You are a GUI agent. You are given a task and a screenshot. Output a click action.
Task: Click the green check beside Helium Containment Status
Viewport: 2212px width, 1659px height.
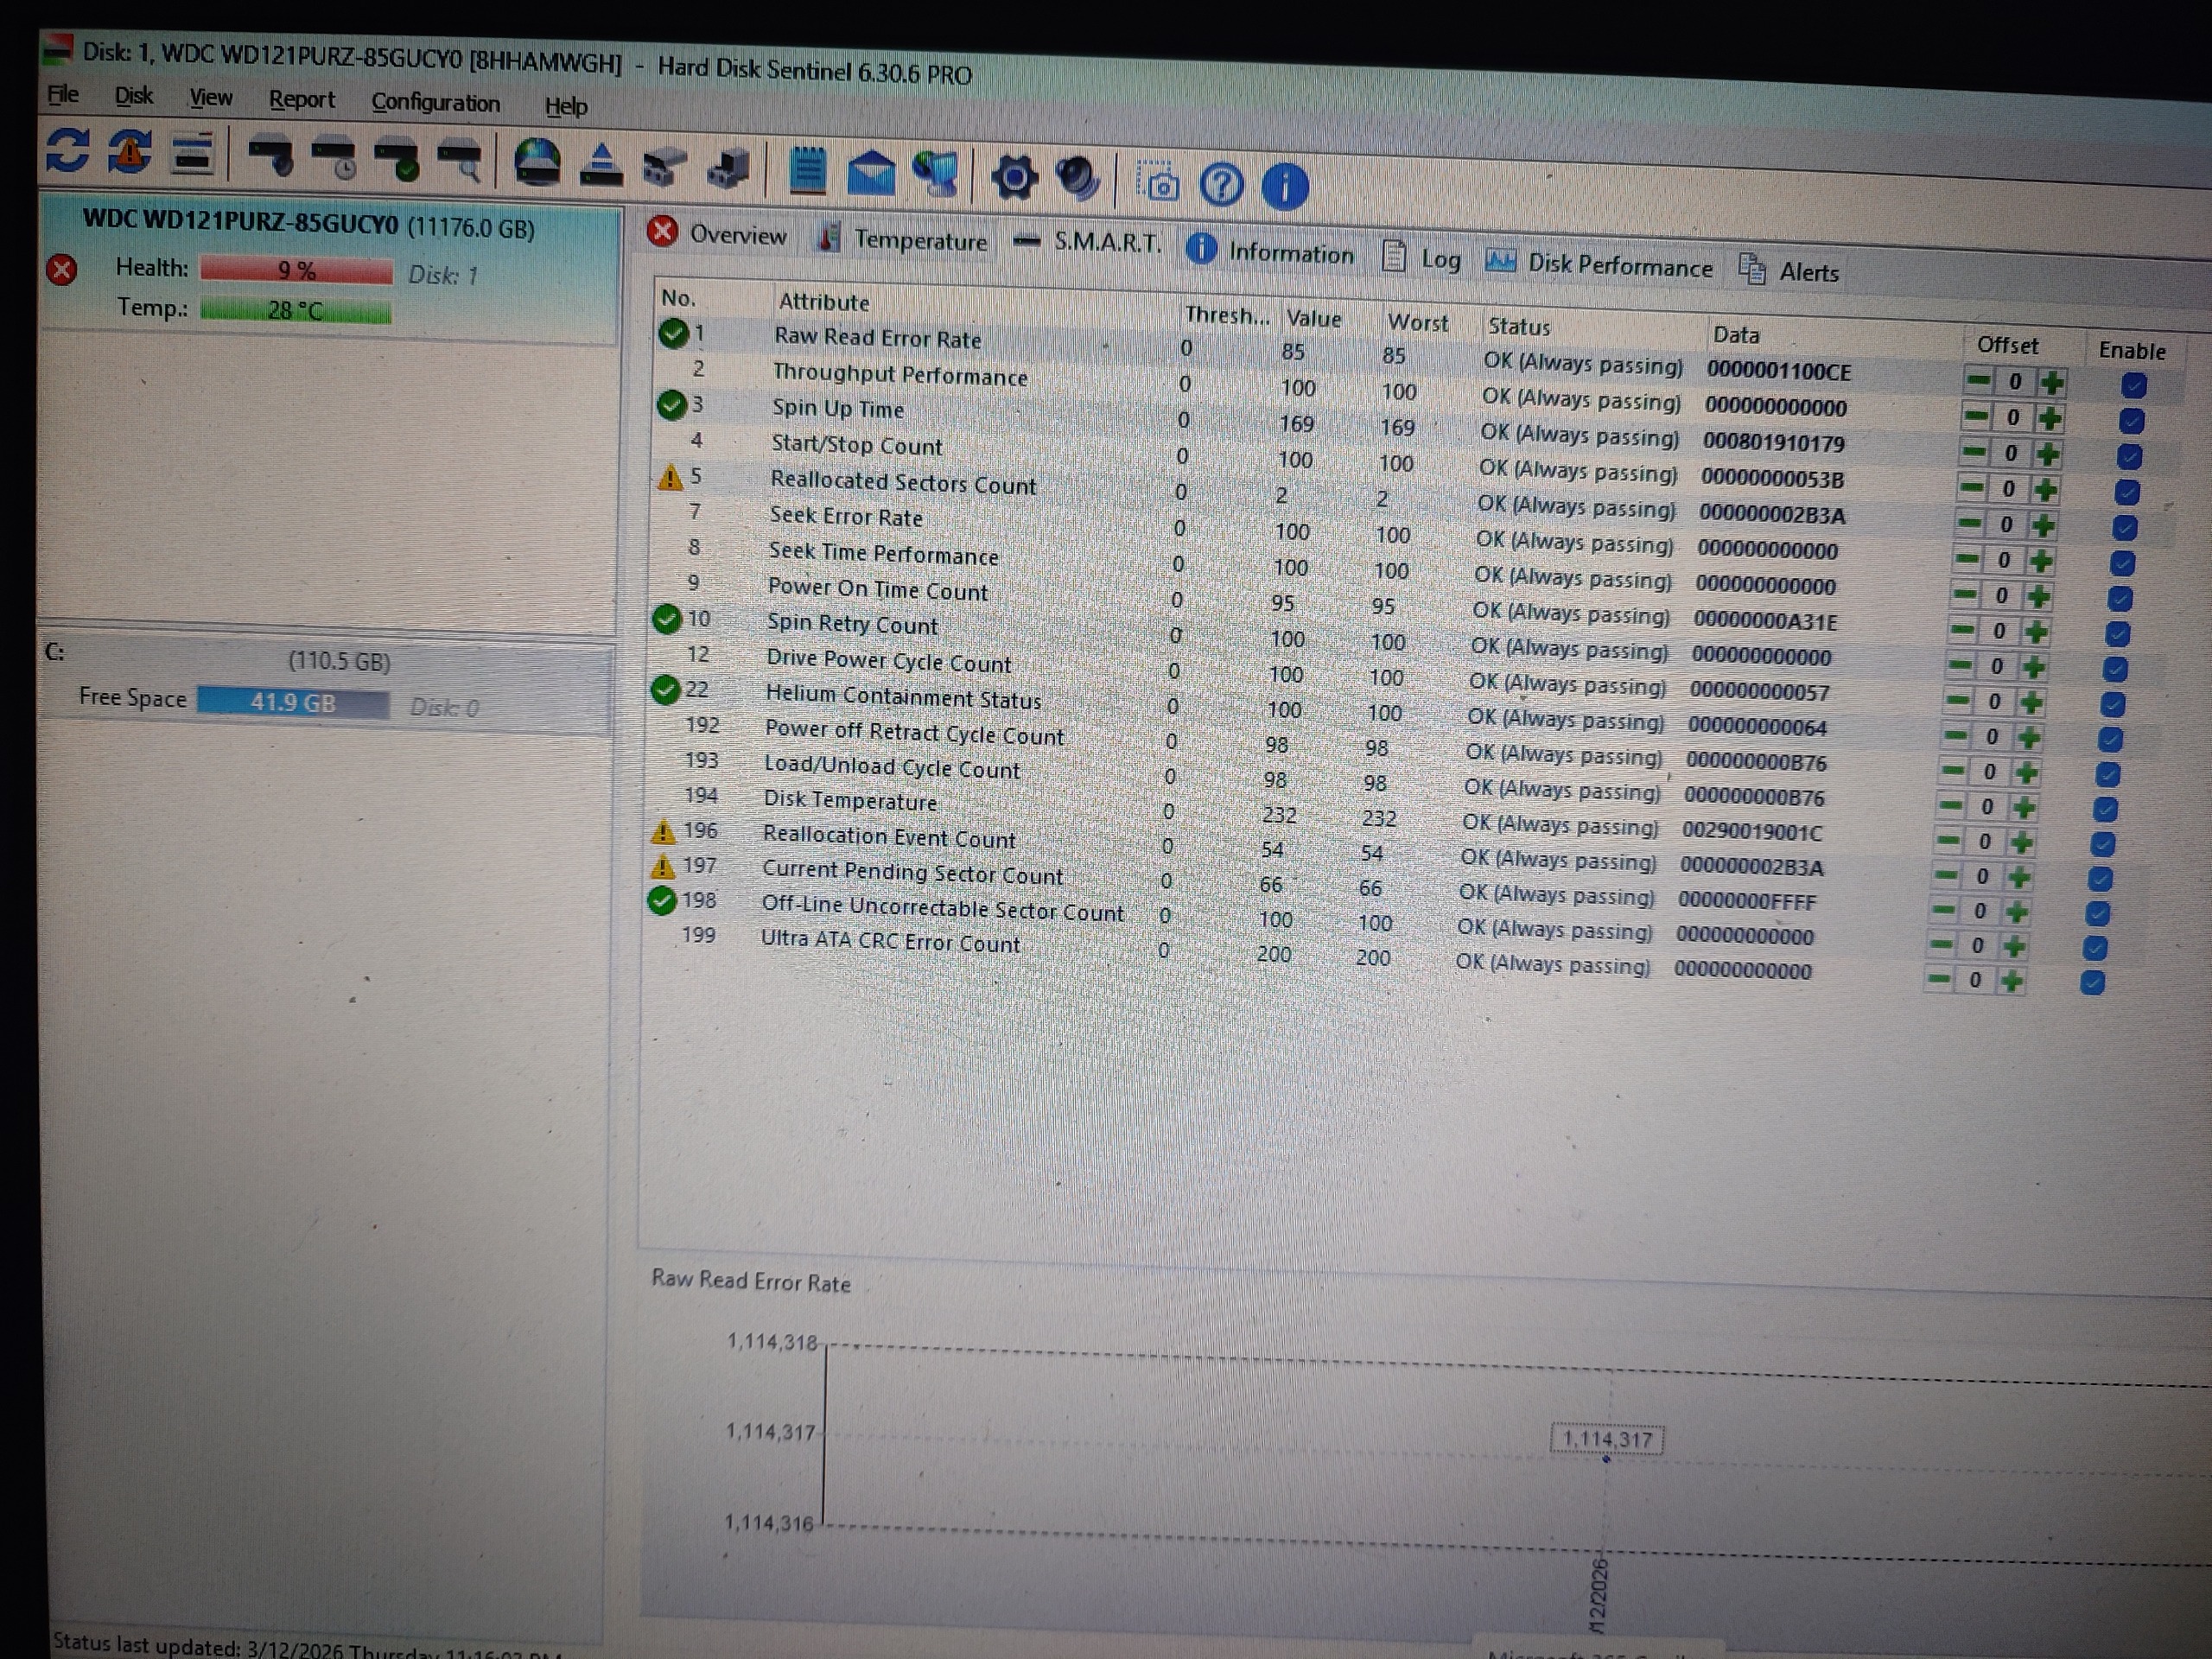tap(665, 689)
